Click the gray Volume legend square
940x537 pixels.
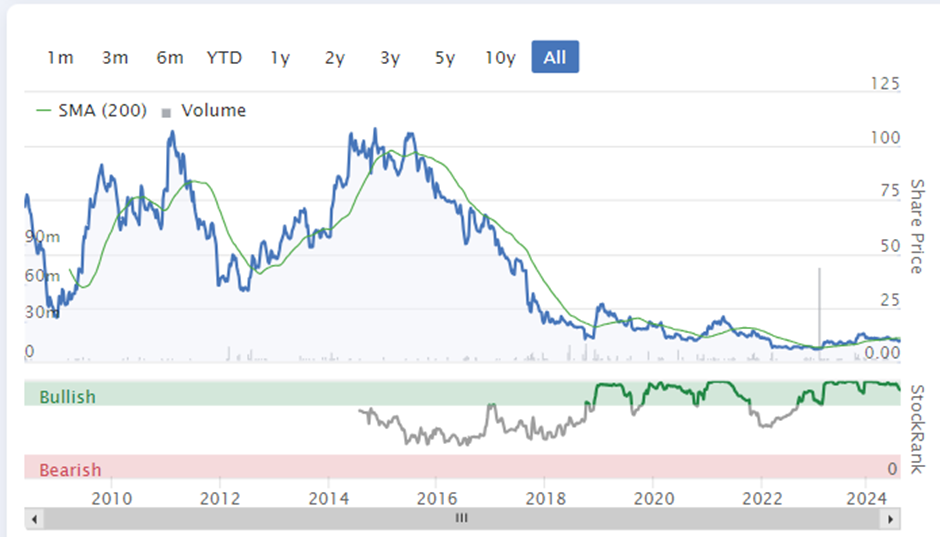pyautogui.click(x=166, y=113)
